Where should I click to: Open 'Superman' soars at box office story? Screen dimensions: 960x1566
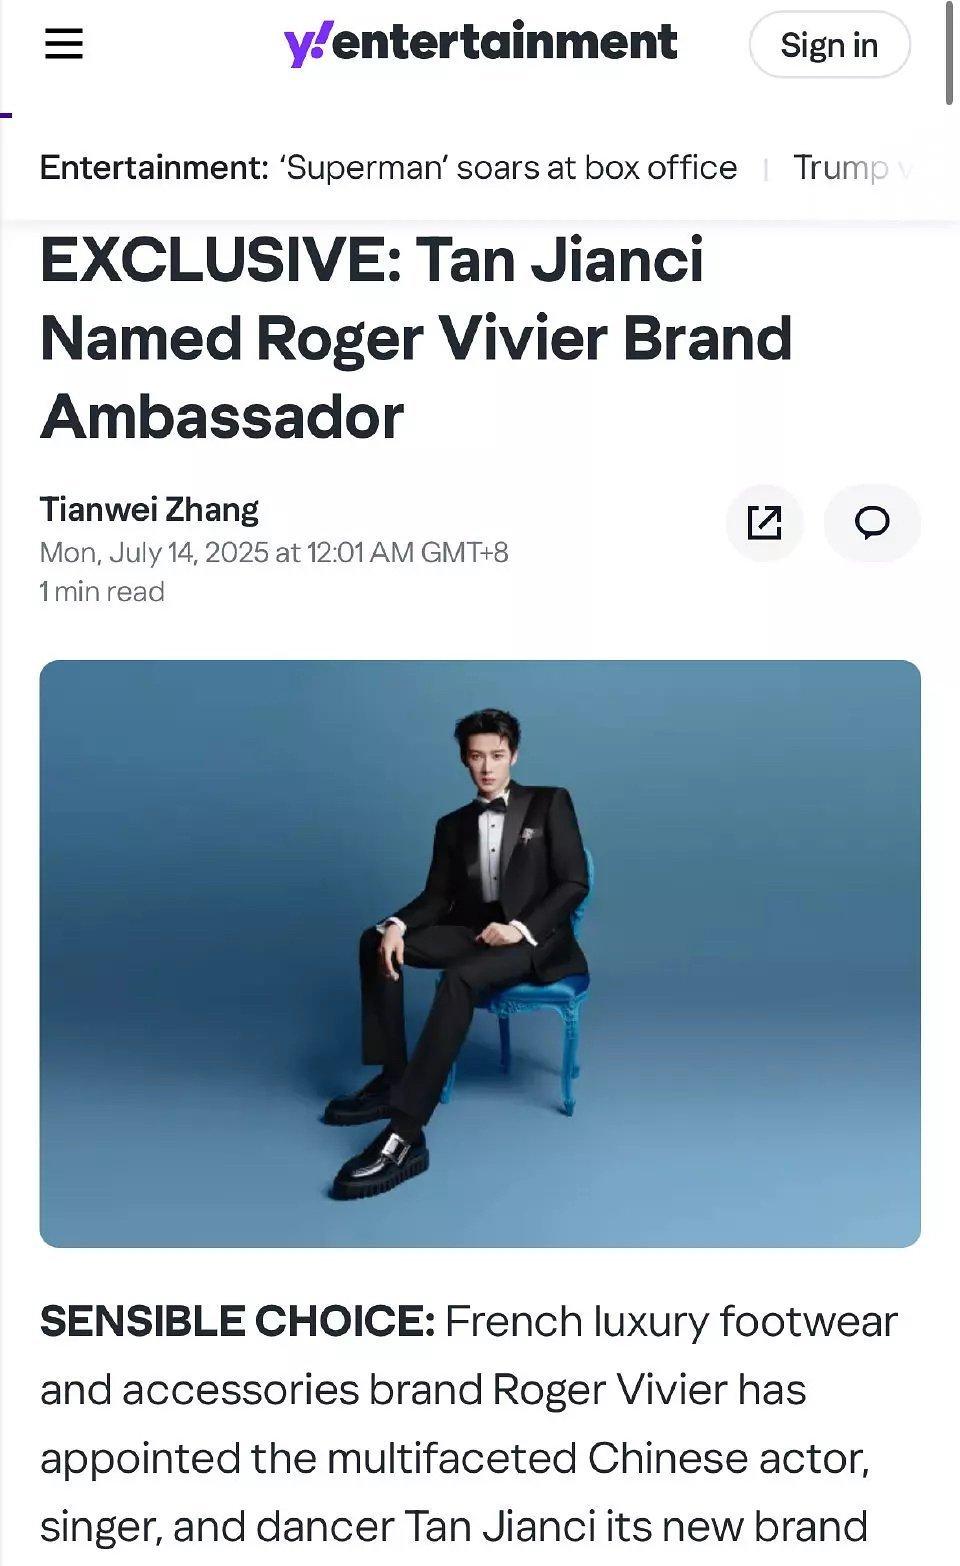coord(511,168)
